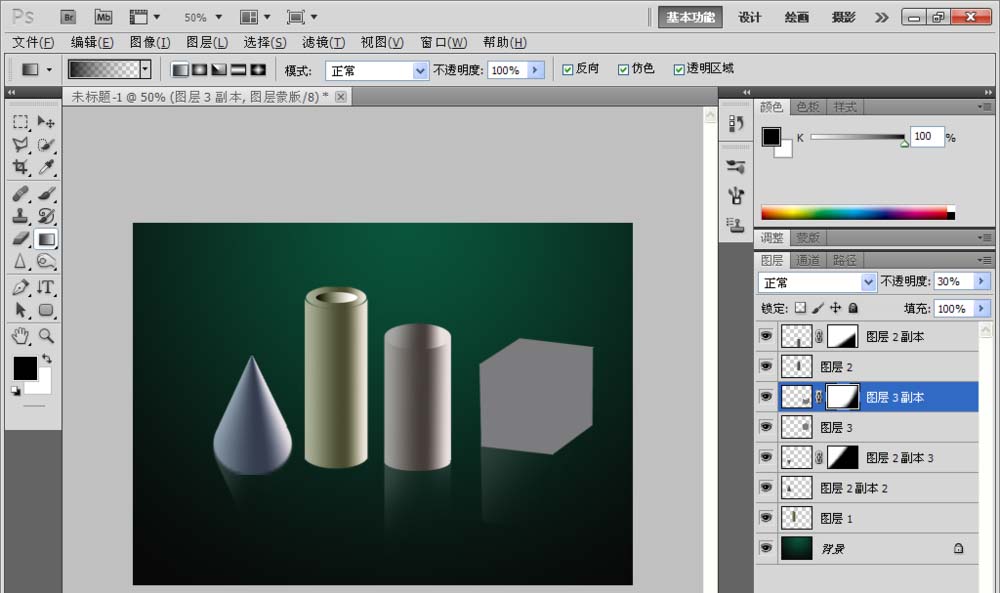Select the Gradient tool in toolbox

[x=46, y=238]
